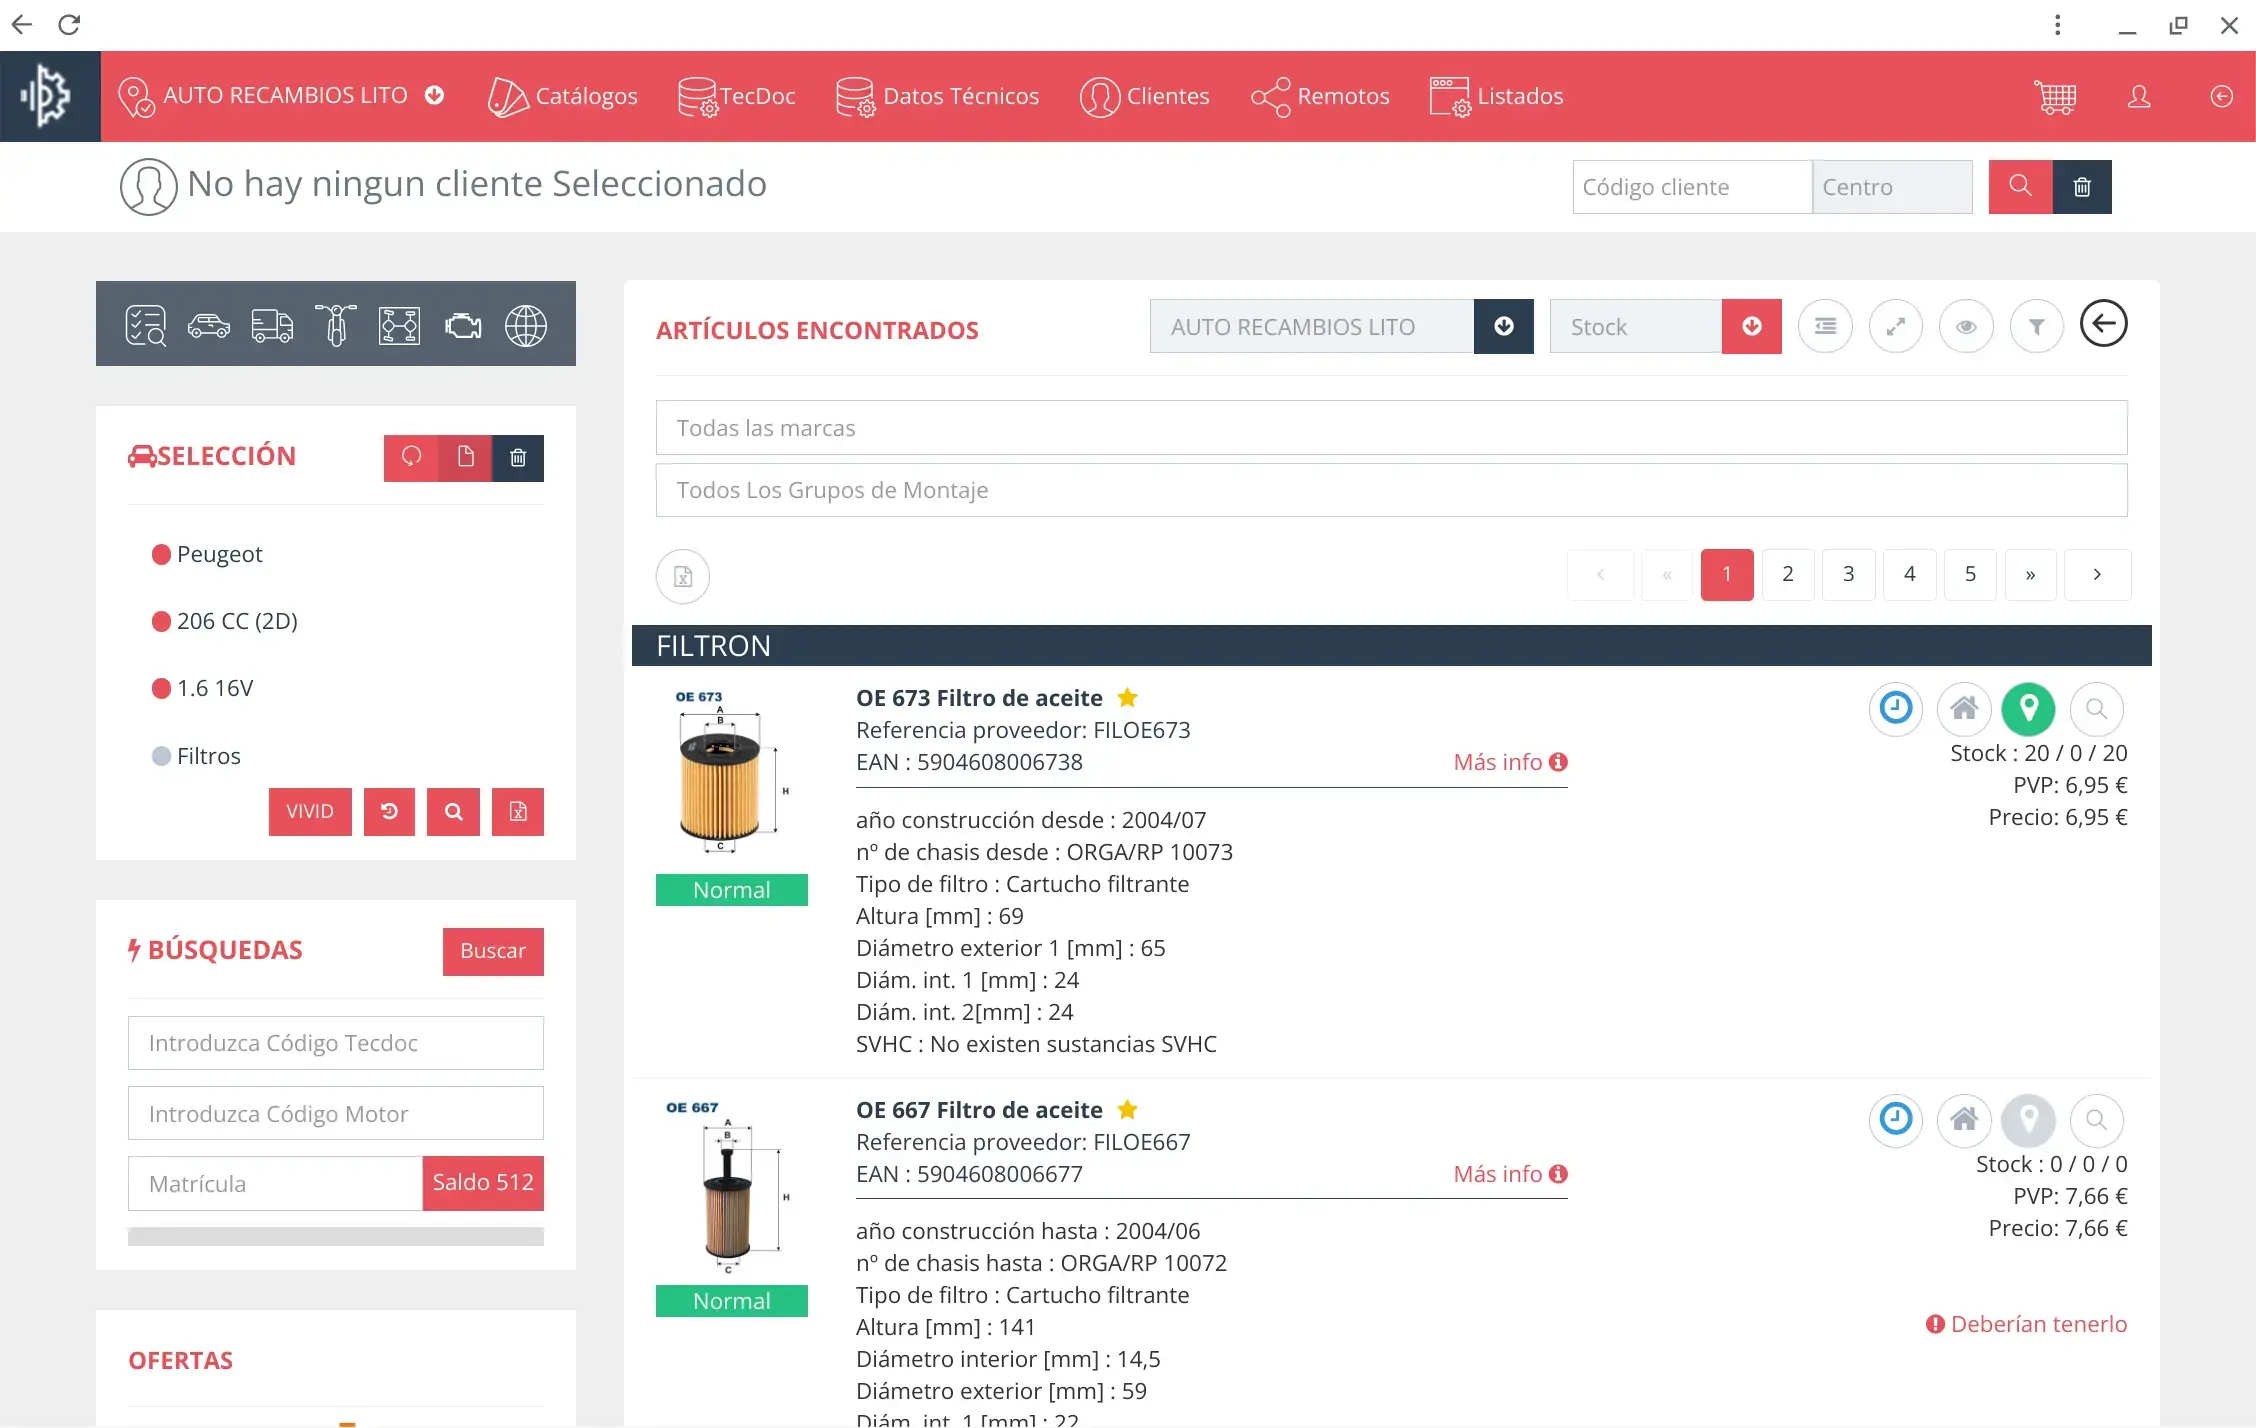Viewport: 2256px width, 1428px height.
Task: Click the expand view arrows icon
Action: (x=1896, y=326)
